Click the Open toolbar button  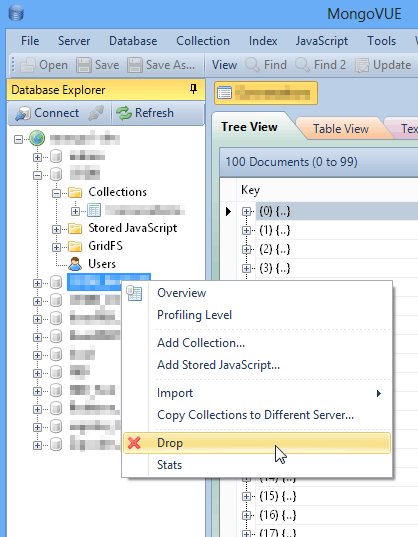pyautogui.click(x=44, y=65)
